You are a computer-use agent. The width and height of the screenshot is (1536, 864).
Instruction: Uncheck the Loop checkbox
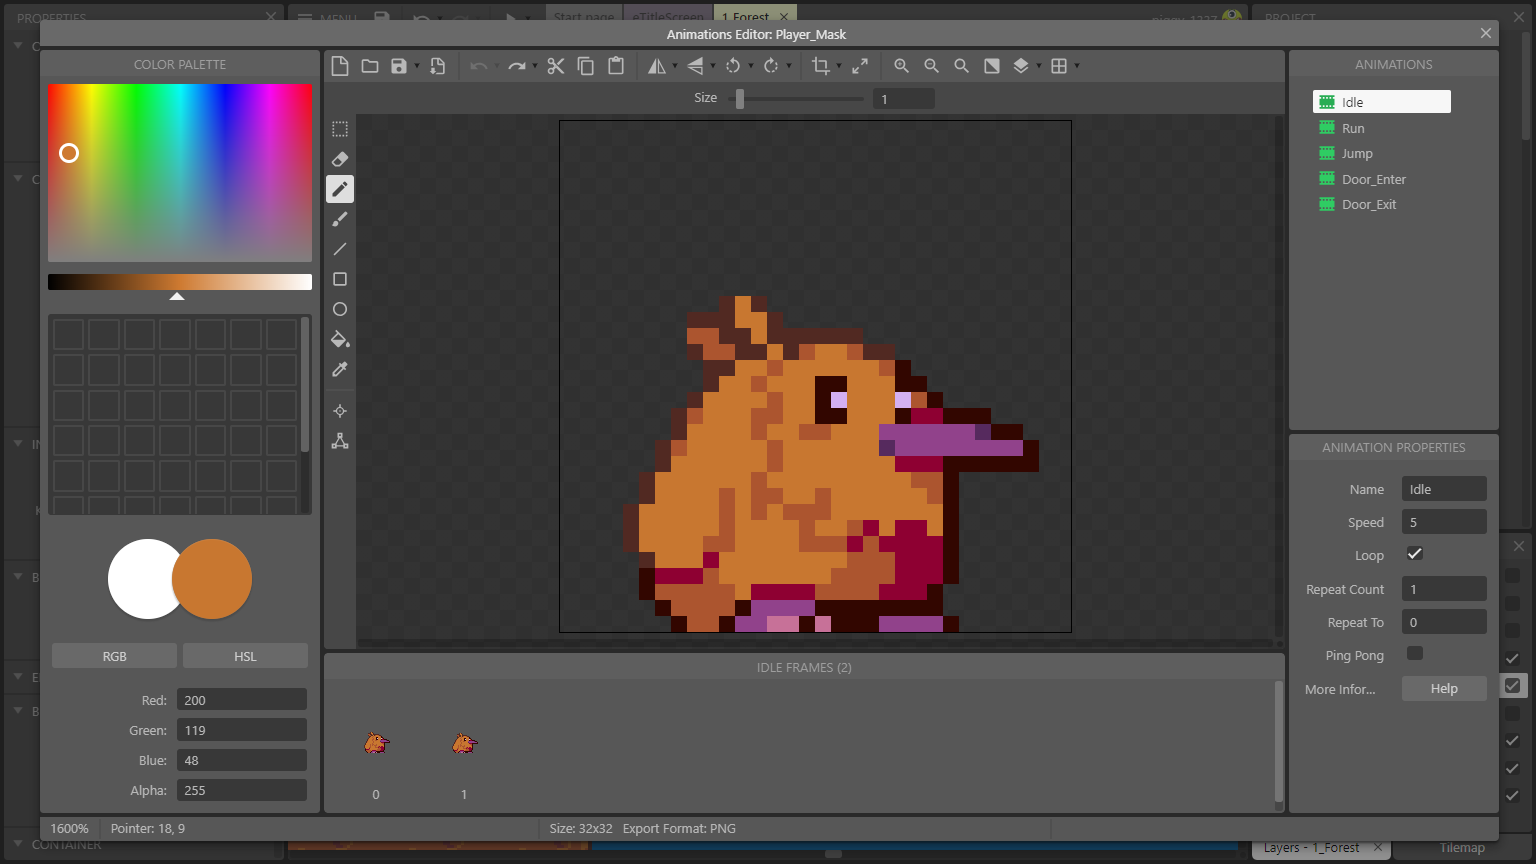(x=1415, y=554)
